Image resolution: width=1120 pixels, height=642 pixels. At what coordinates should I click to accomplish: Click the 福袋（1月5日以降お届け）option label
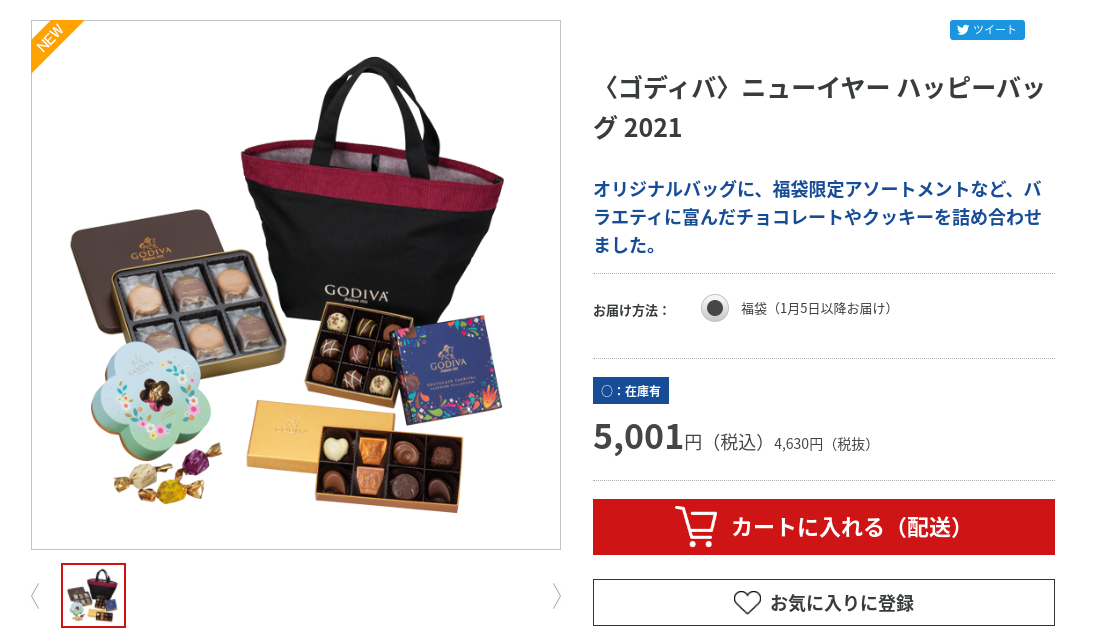coord(816,309)
